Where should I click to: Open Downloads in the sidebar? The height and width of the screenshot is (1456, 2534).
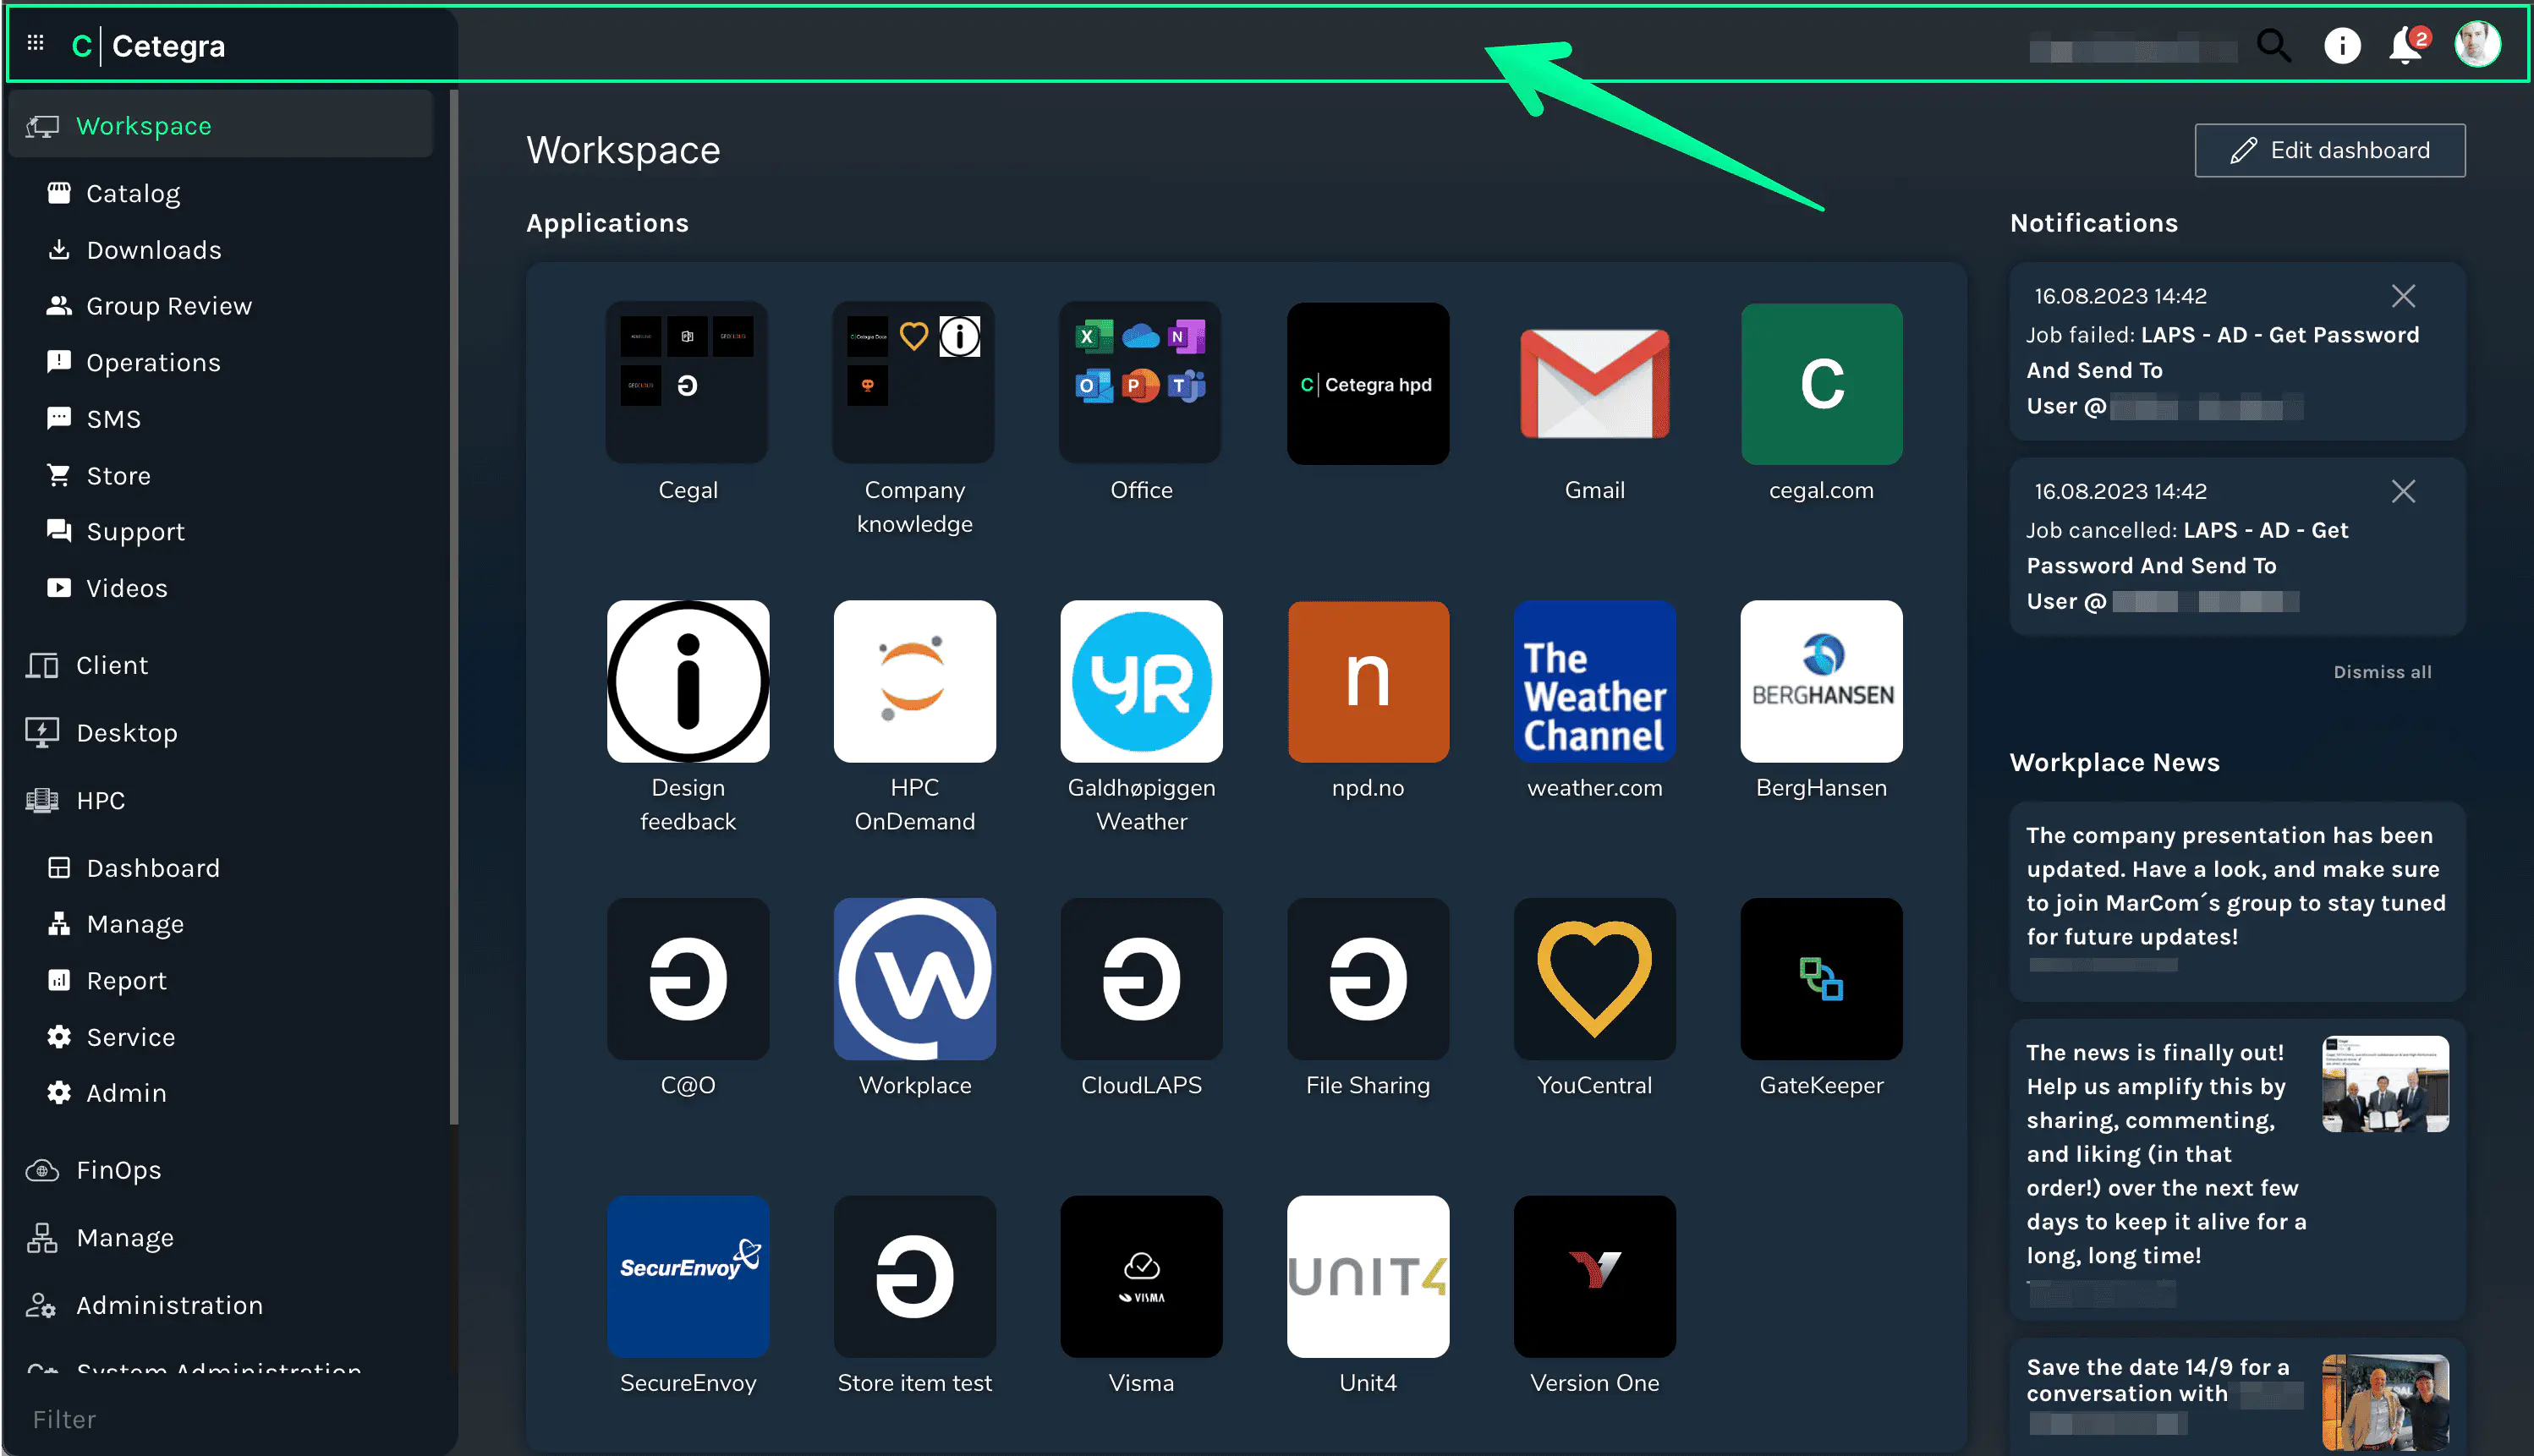pos(154,250)
